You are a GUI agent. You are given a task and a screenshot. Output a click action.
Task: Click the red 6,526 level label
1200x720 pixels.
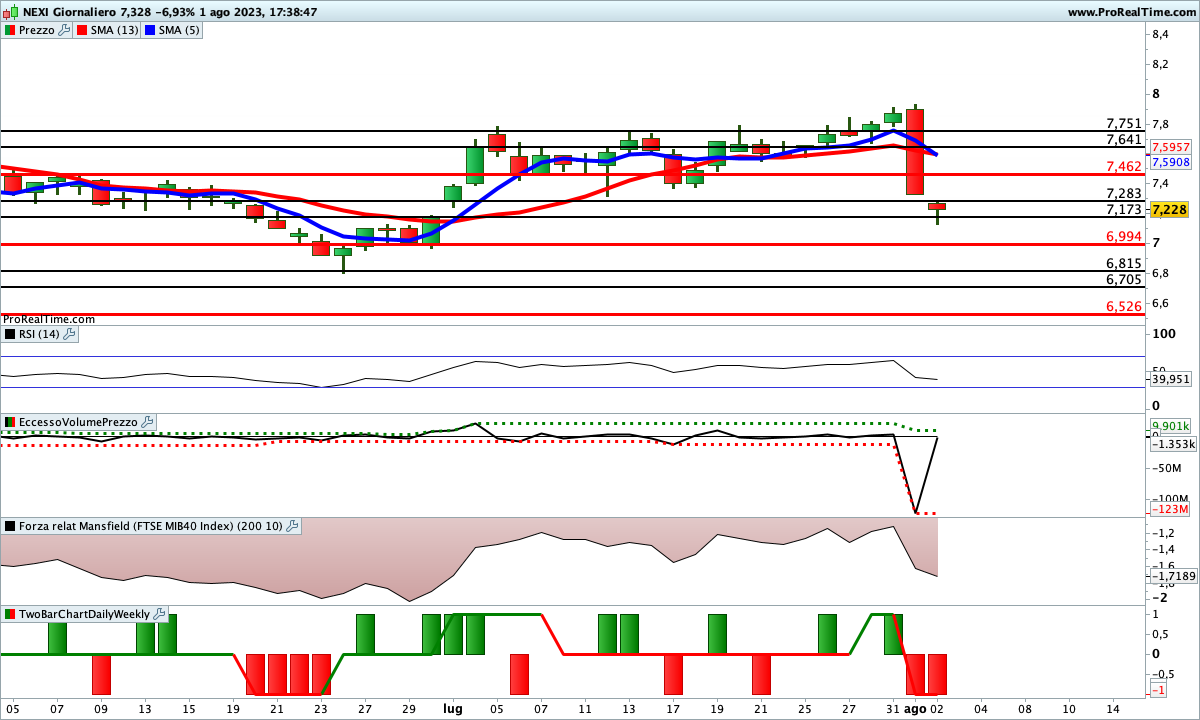(x=1124, y=306)
